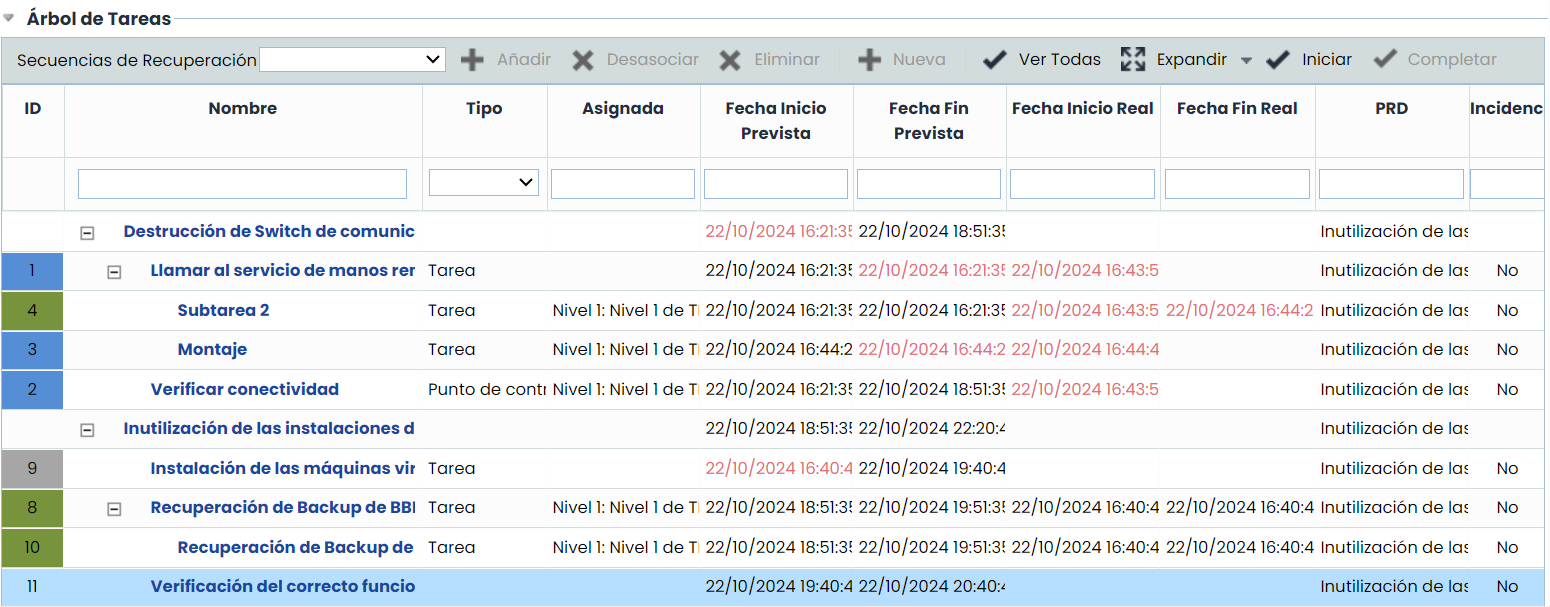Image resolution: width=1550 pixels, height=607 pixels.
Task: Click the Añadir plus icon
Action: (472, 60)
